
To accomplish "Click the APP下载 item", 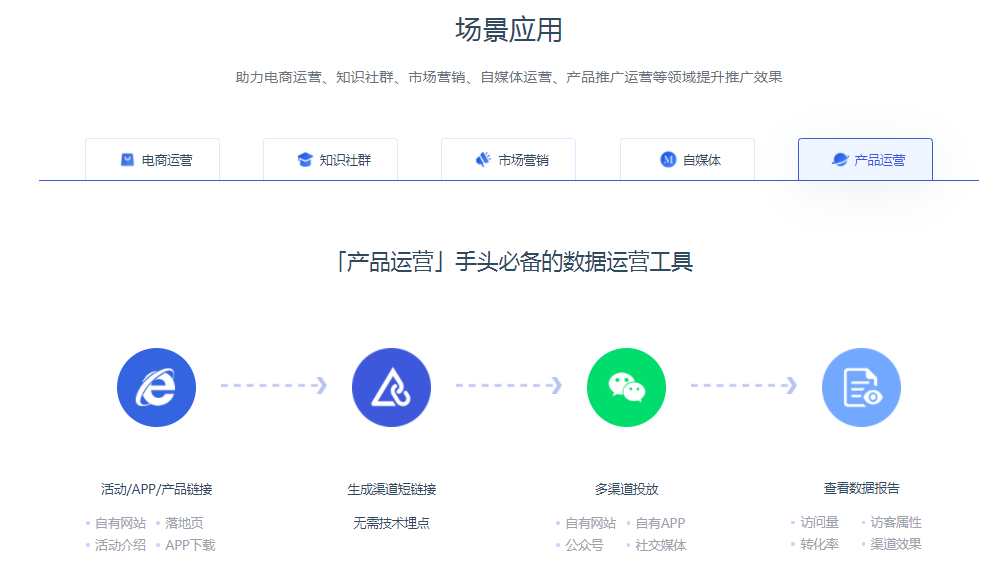I will click(190, 545).
